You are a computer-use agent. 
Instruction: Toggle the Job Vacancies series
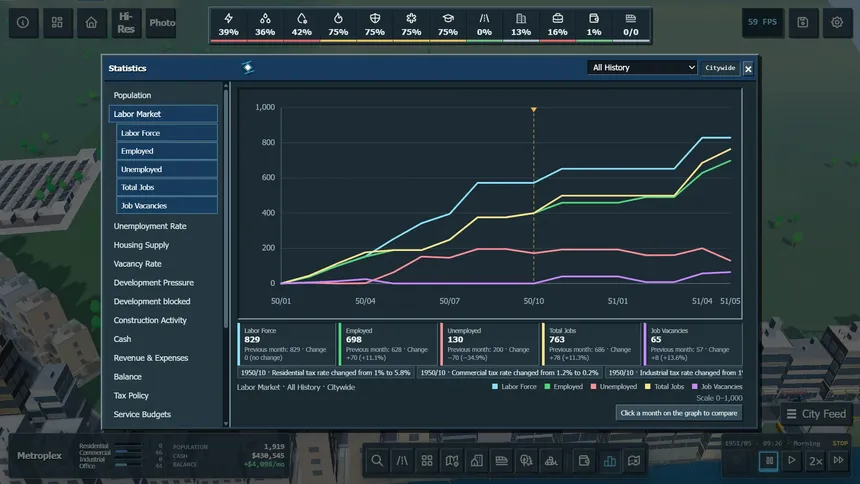pos(167,205)
